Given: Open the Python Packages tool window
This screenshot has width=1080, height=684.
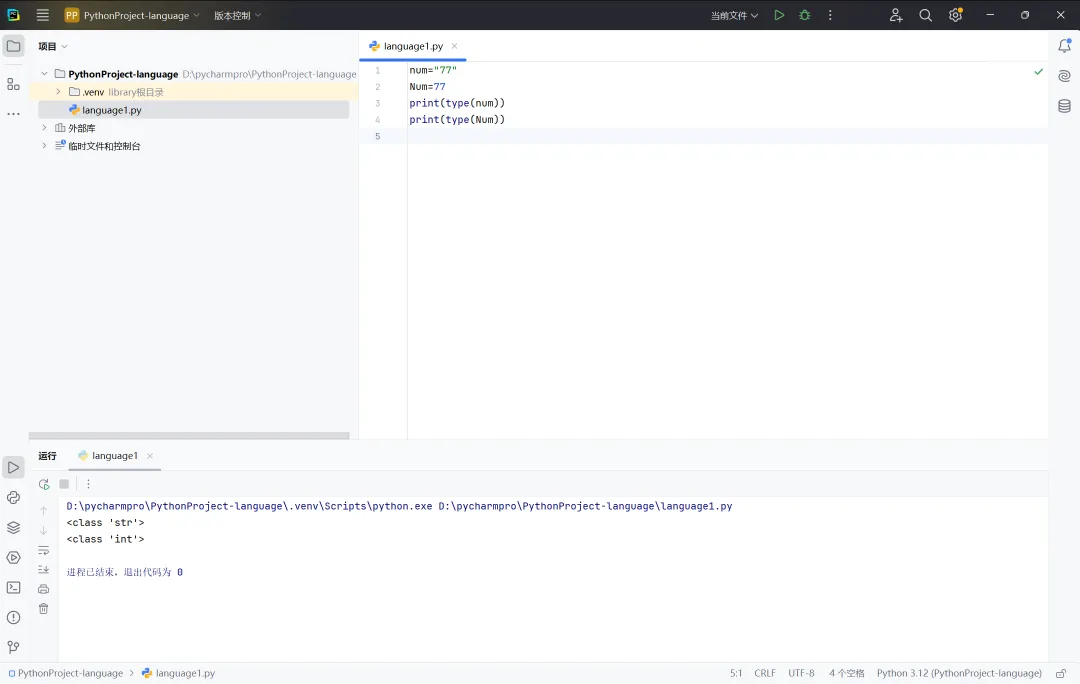Looking at the screenshot, I should [13, 497].
